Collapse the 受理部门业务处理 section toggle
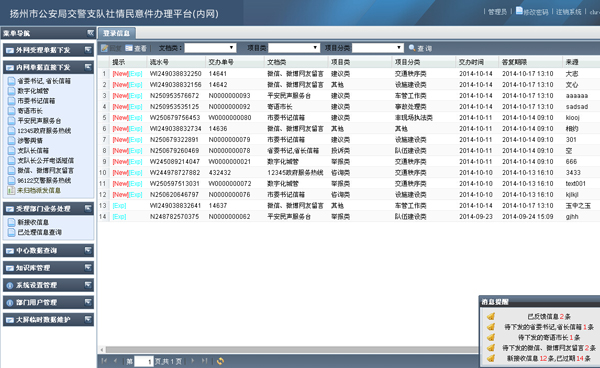 (x=88, y=208)
